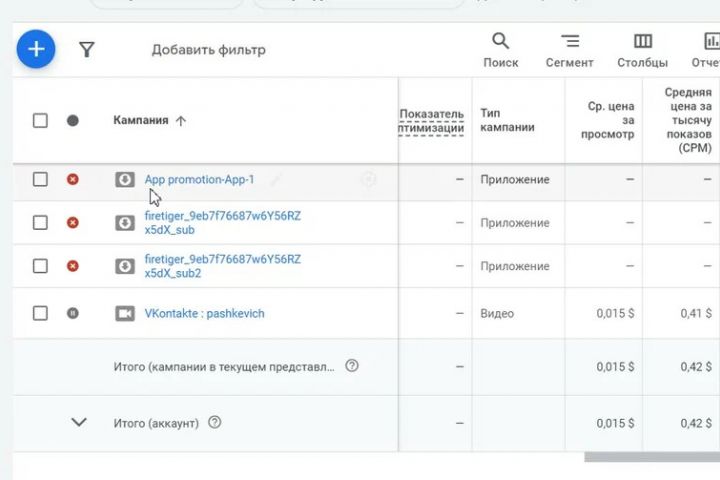Screen dimensions: 720x480
Task: Toggle the select-all campaigns header checkbox
Action: pyautogui.click(x=40, y=120)
